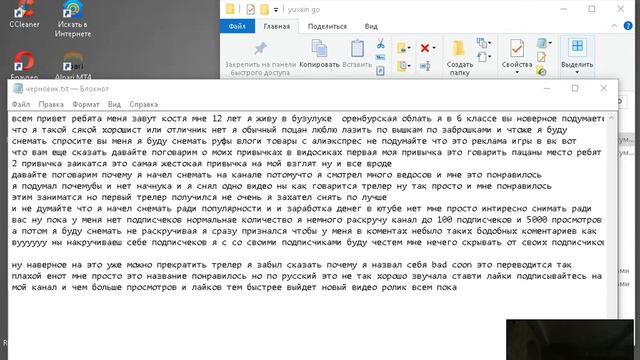Expand the arrow under Свойства
The width and height of the screenshot is (640, 360).
tap(517, 73)
